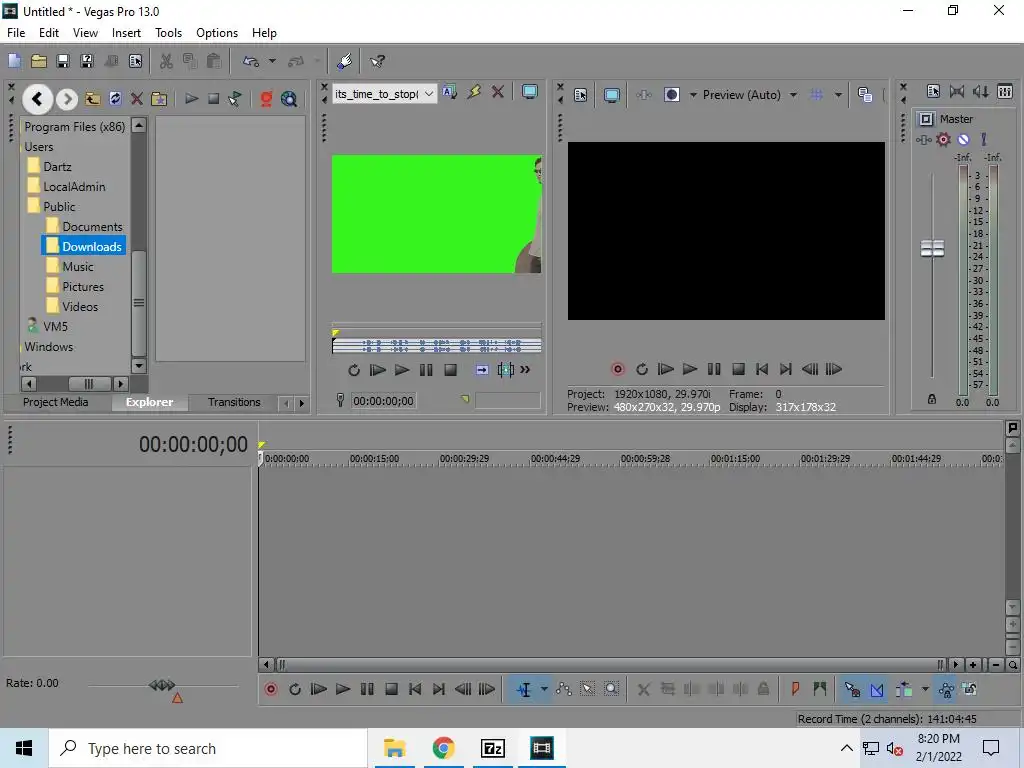Start preview in Explorer toolbar
1024x768 pixels.
[x=191, y=99]
